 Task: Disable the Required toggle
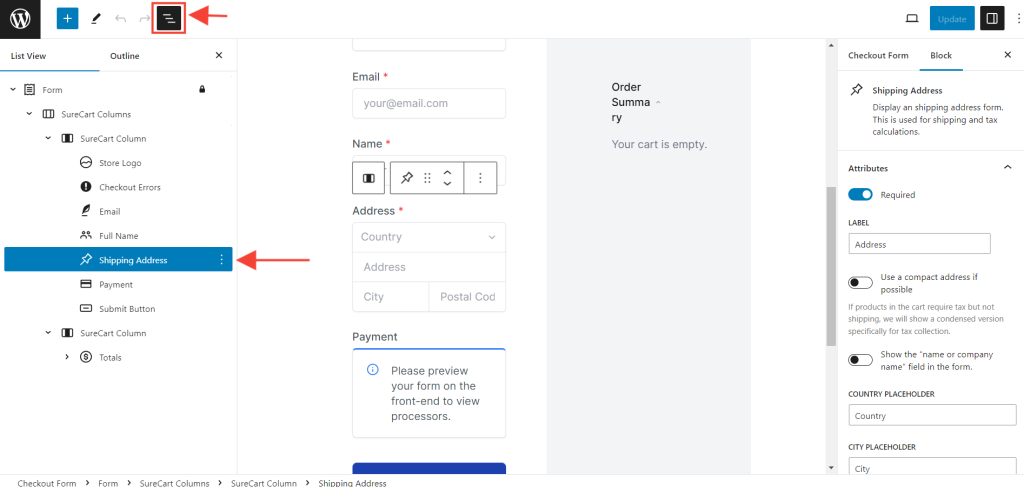click(x=860, y=195)
